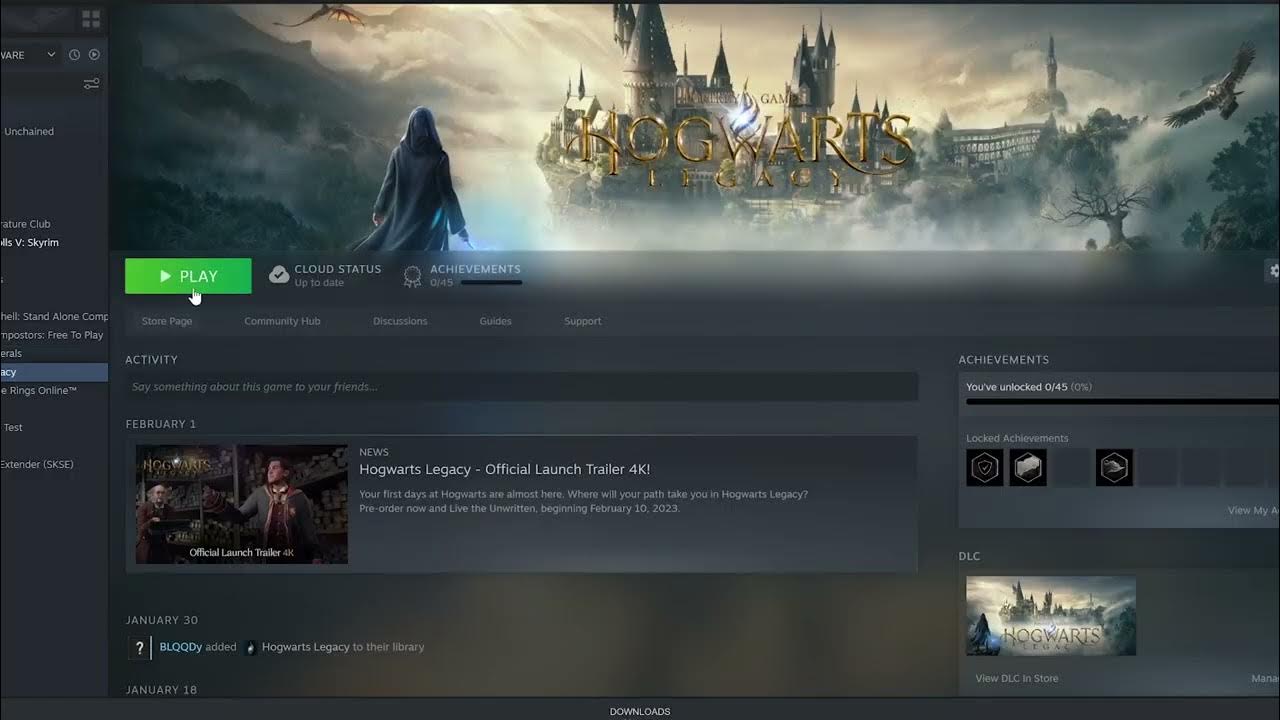Click the Cloud Status cloud icon
The width and height of the screenshot is (1280, 720).
point(279,275)
